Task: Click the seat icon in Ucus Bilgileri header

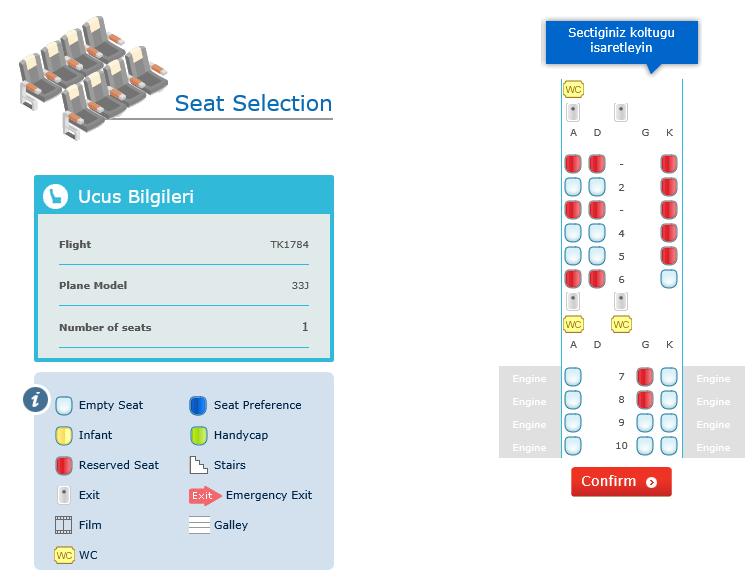Action: tap(56, 196)
